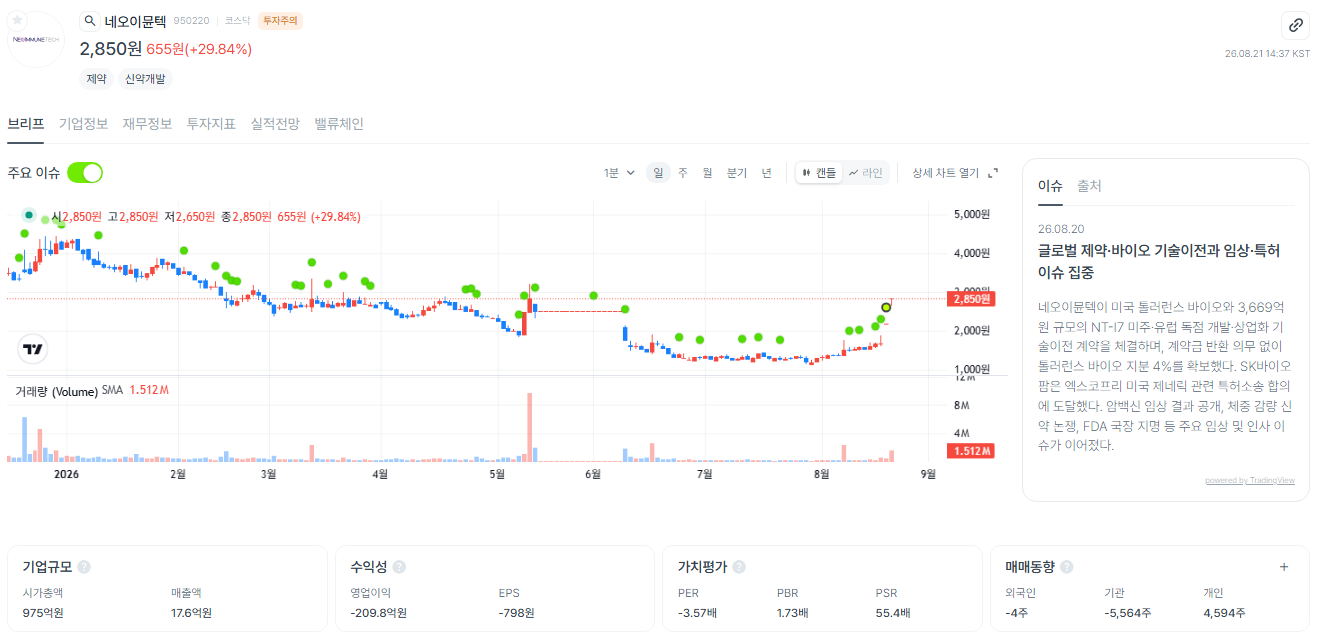Click the red 2,850원 price label on the axis
This screenshot has height=638, width=1317.
coord(970,298)
